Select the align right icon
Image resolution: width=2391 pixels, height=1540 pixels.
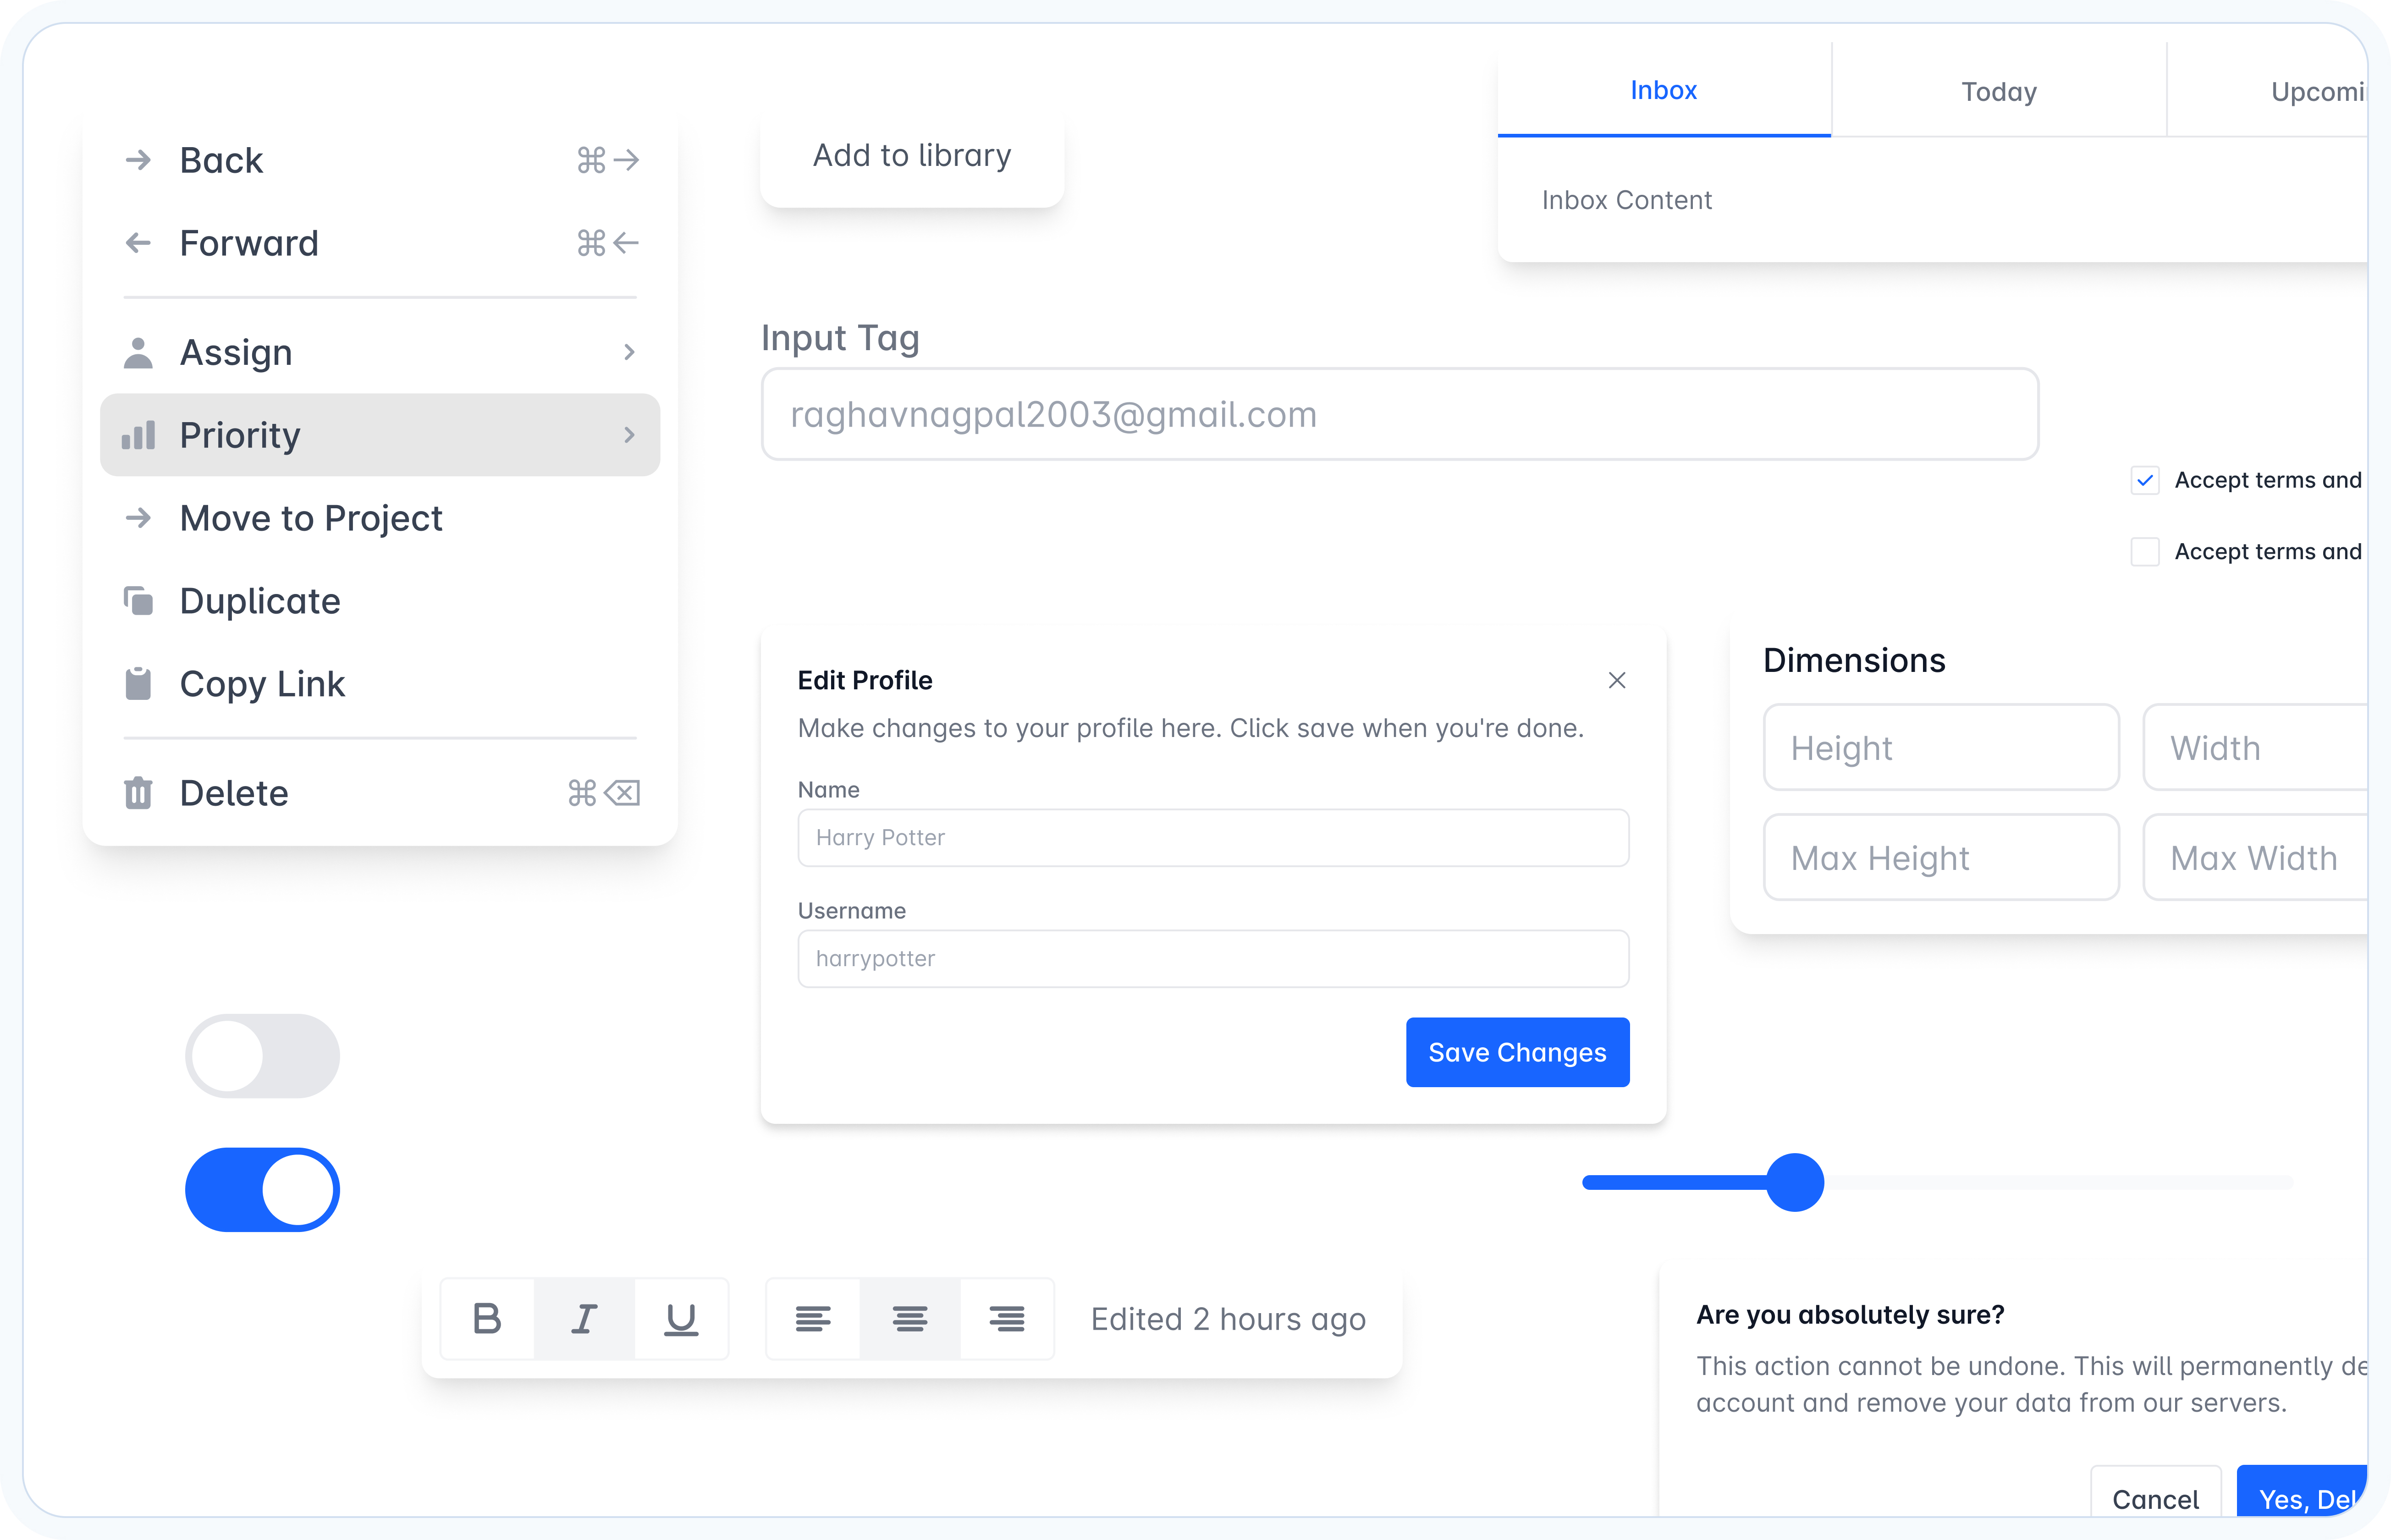coord(1006,1319)
